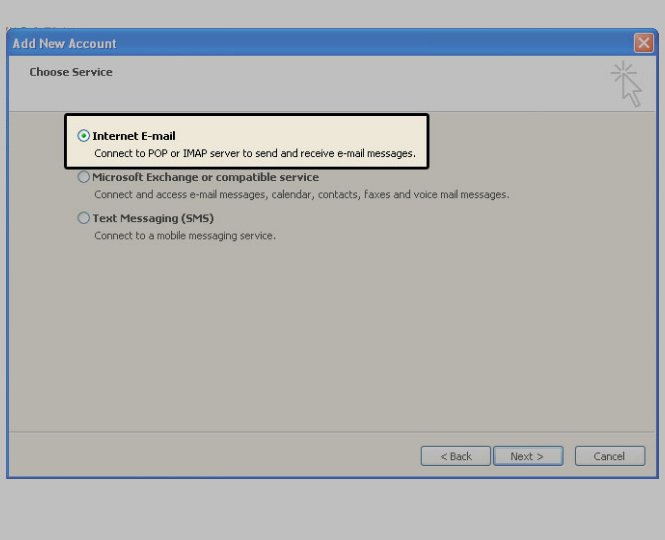Click the 'Choose Service' heading
This screenshot has width=665, height=540.
pyautogui.click(x=71, y=72)
